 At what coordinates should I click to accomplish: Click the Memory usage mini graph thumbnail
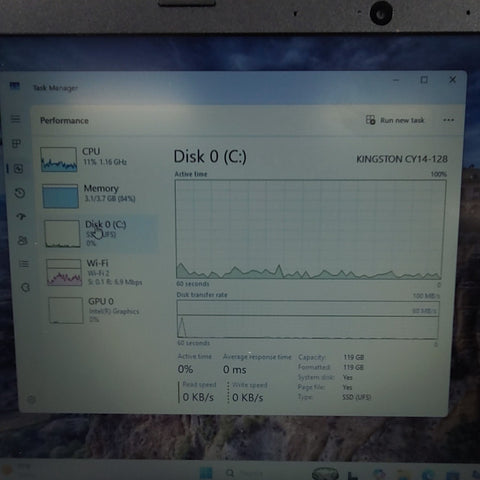[60, 196]
